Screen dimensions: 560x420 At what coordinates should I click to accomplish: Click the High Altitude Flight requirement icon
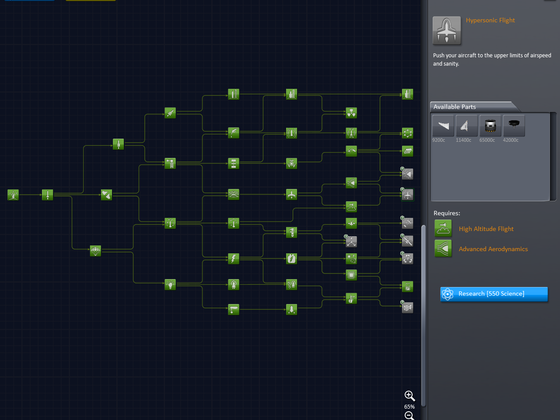(x=443, y=229)
